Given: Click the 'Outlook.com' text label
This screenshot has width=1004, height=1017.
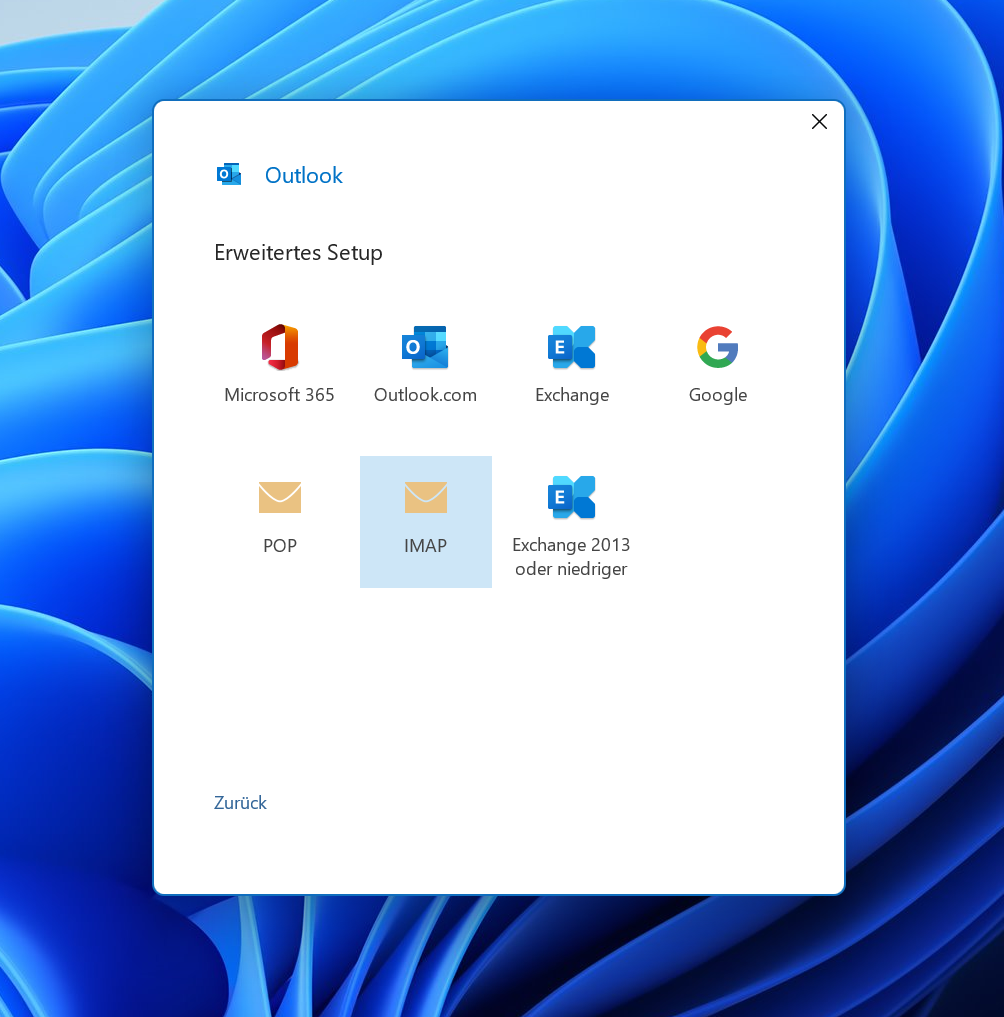Looking at the screenshot, I should click(425, 395).
